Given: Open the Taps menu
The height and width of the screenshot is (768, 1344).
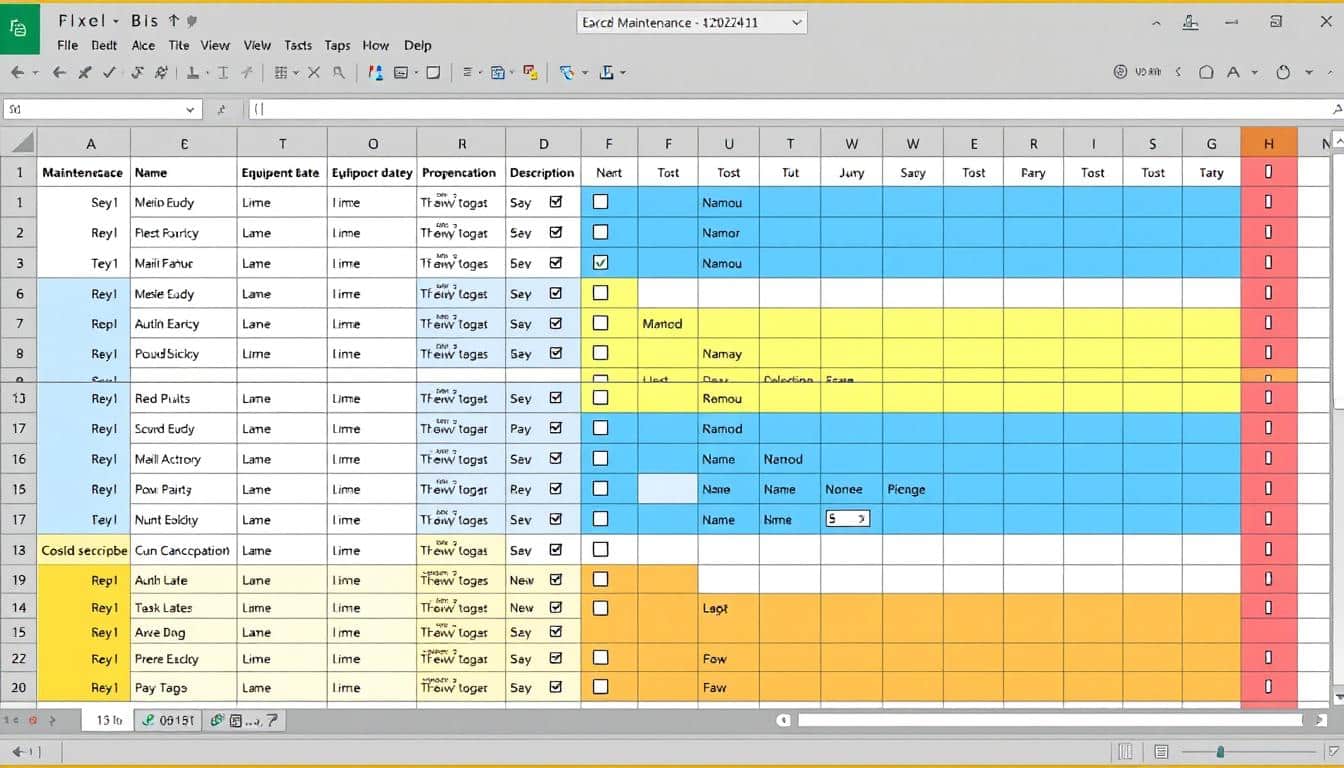Looking at the screenshot, I should point(337,45).
